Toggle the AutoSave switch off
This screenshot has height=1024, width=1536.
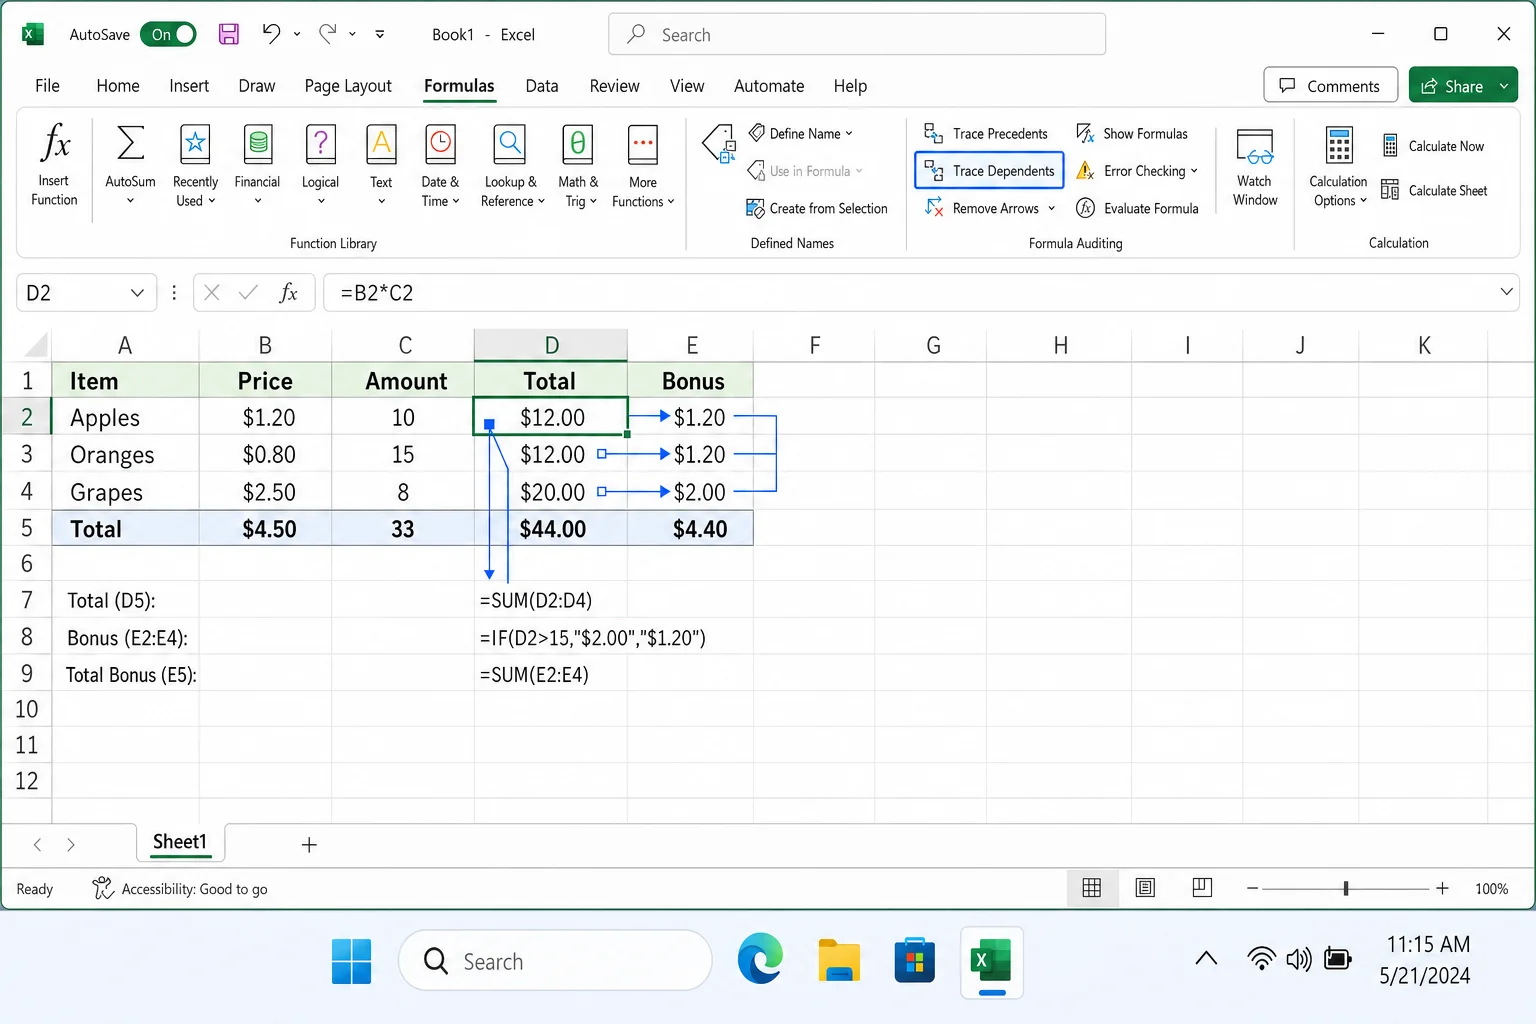click(x=168, y=34)
